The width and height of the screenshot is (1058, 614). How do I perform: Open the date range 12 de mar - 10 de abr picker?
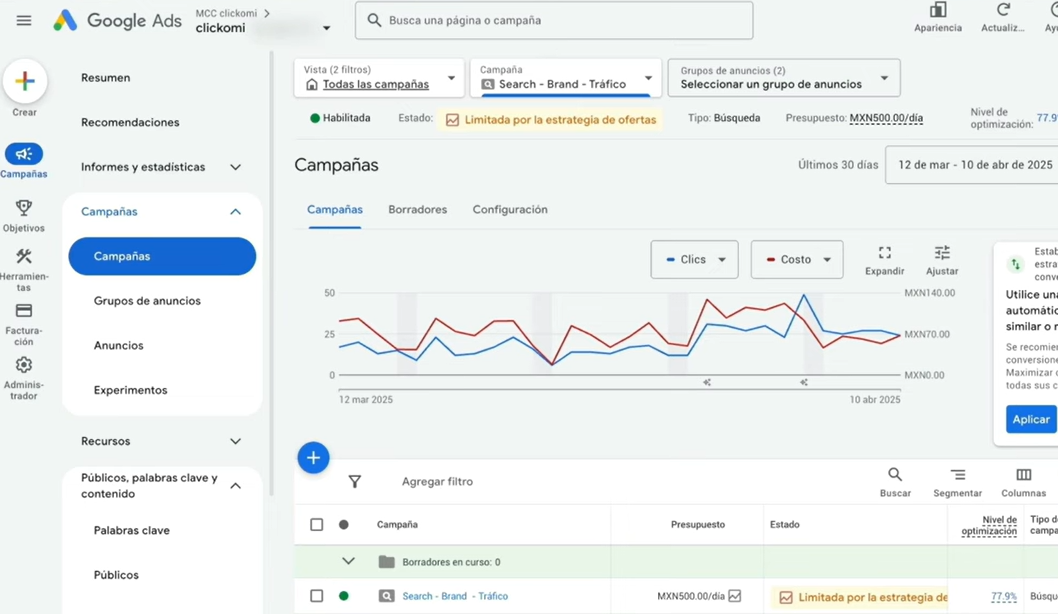(972, 165)
